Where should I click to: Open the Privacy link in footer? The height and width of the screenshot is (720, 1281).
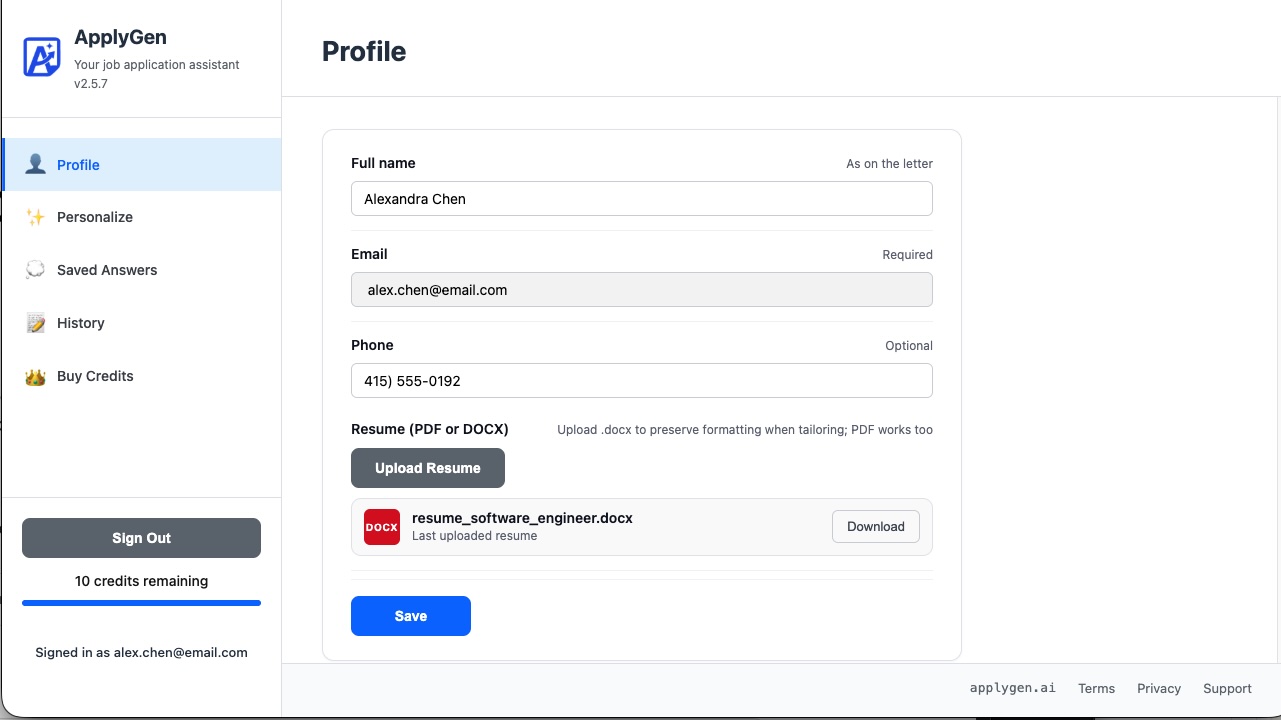1159,688
